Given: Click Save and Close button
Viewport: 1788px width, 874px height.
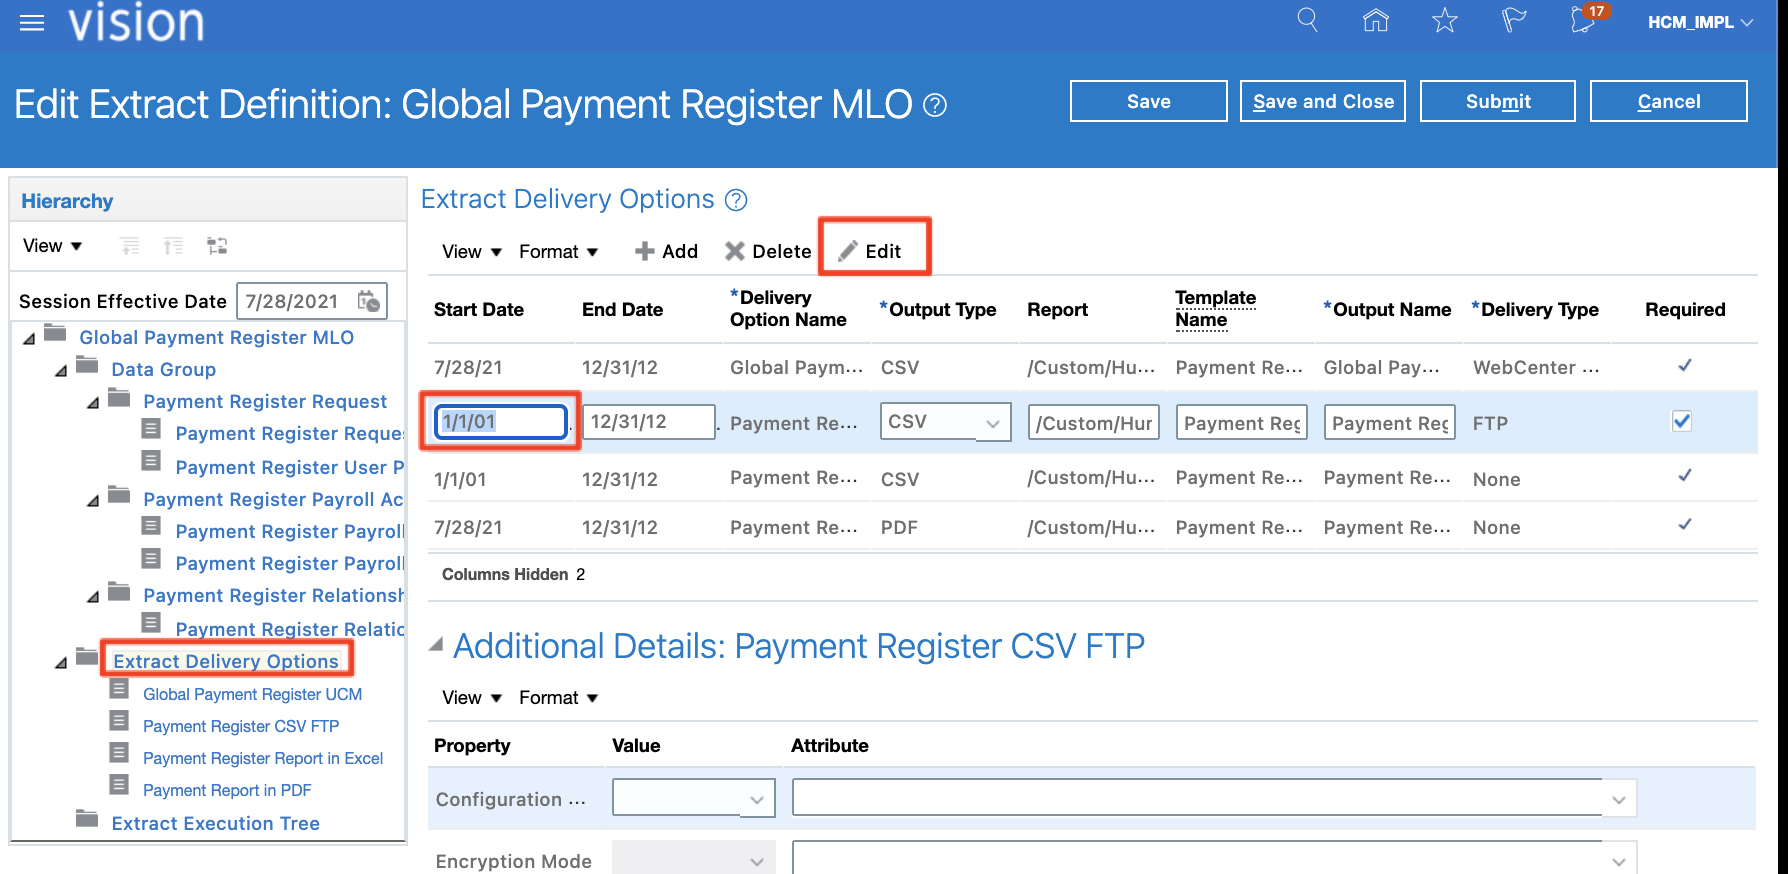Looking at the screenshot, I should (x=1323, y=101).
